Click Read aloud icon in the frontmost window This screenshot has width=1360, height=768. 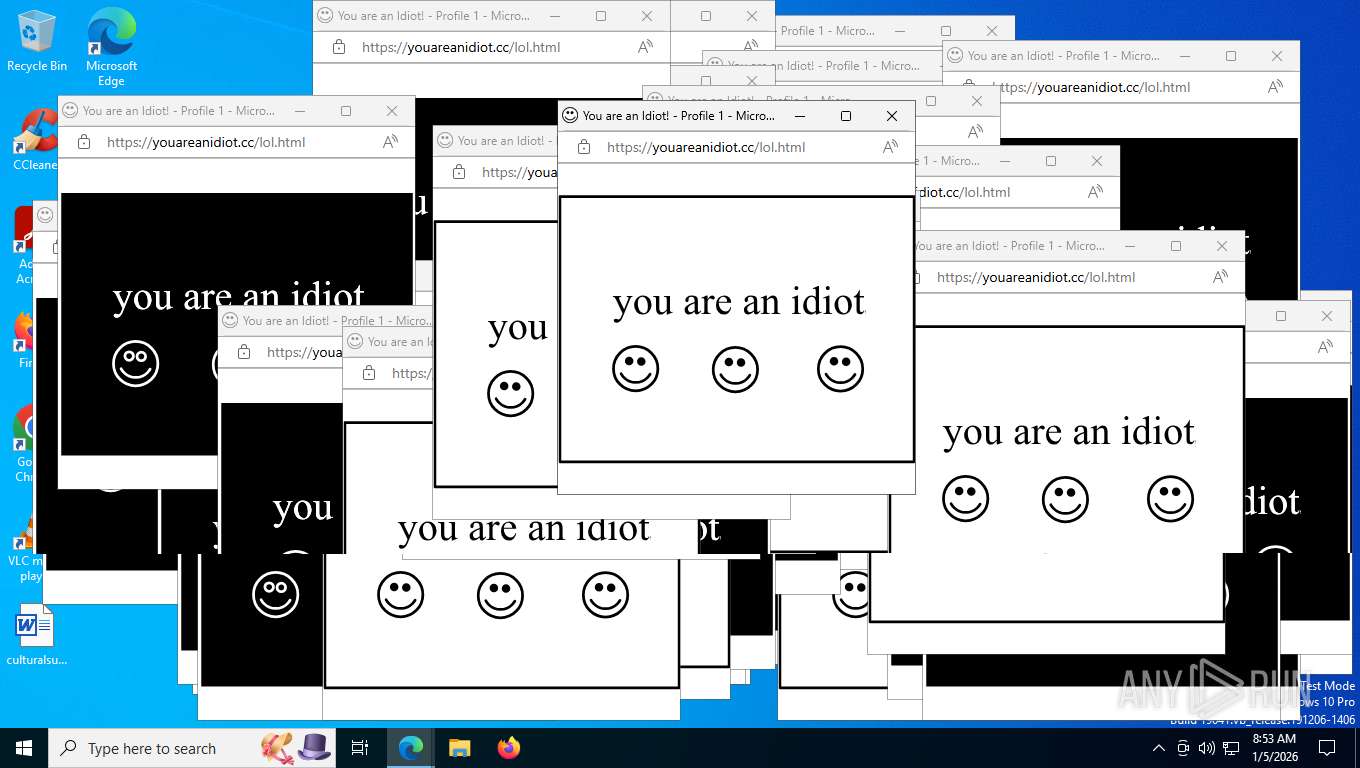[890, 147]
